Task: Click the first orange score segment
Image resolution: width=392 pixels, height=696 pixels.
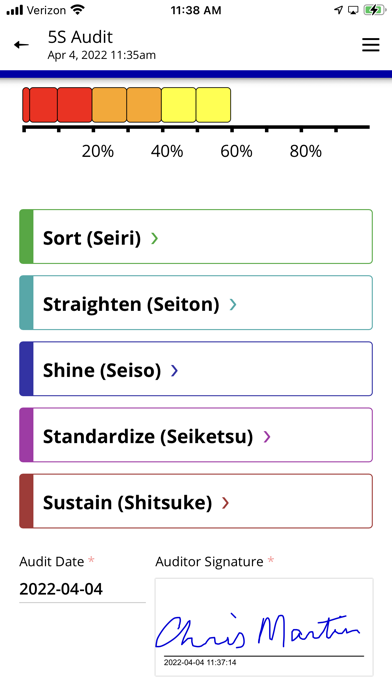Action: pos(109,105)
